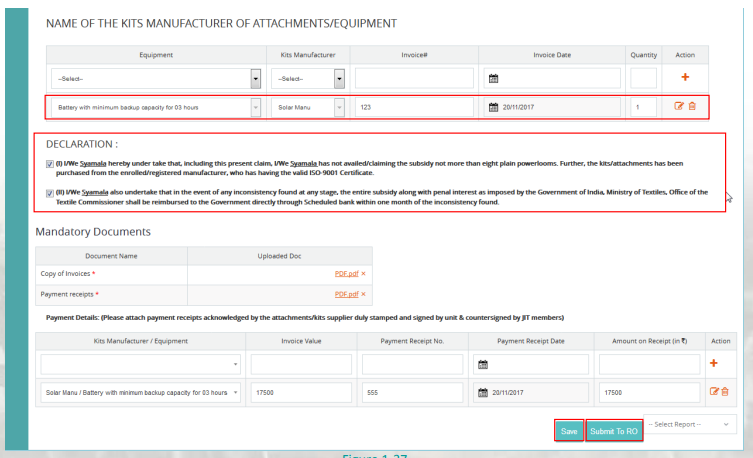The height and width of the screenshot is (458, 753).
Task: Click the empty Amount on Receipt field
Action: click(649, 364)
